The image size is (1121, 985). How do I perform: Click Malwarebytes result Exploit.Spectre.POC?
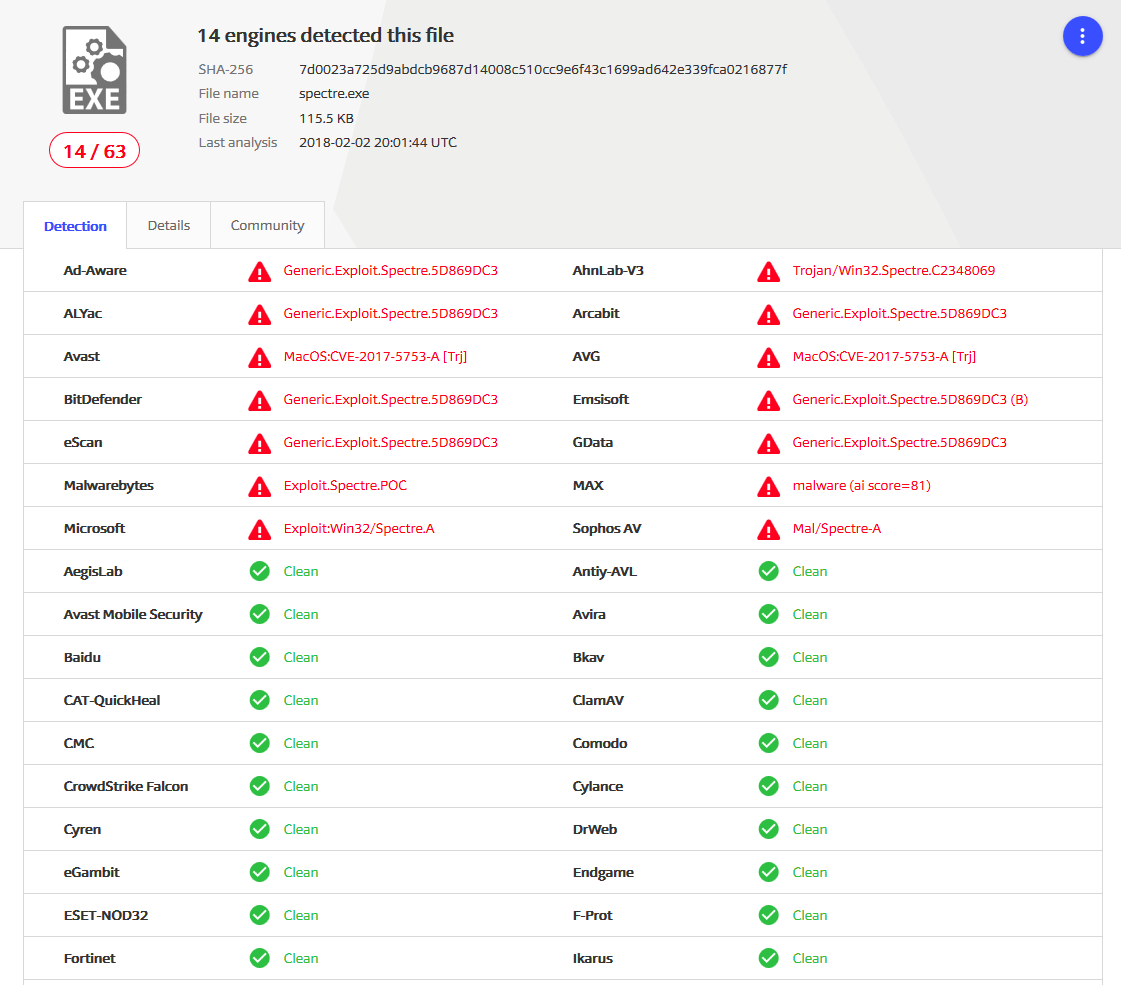click(345, 485)
